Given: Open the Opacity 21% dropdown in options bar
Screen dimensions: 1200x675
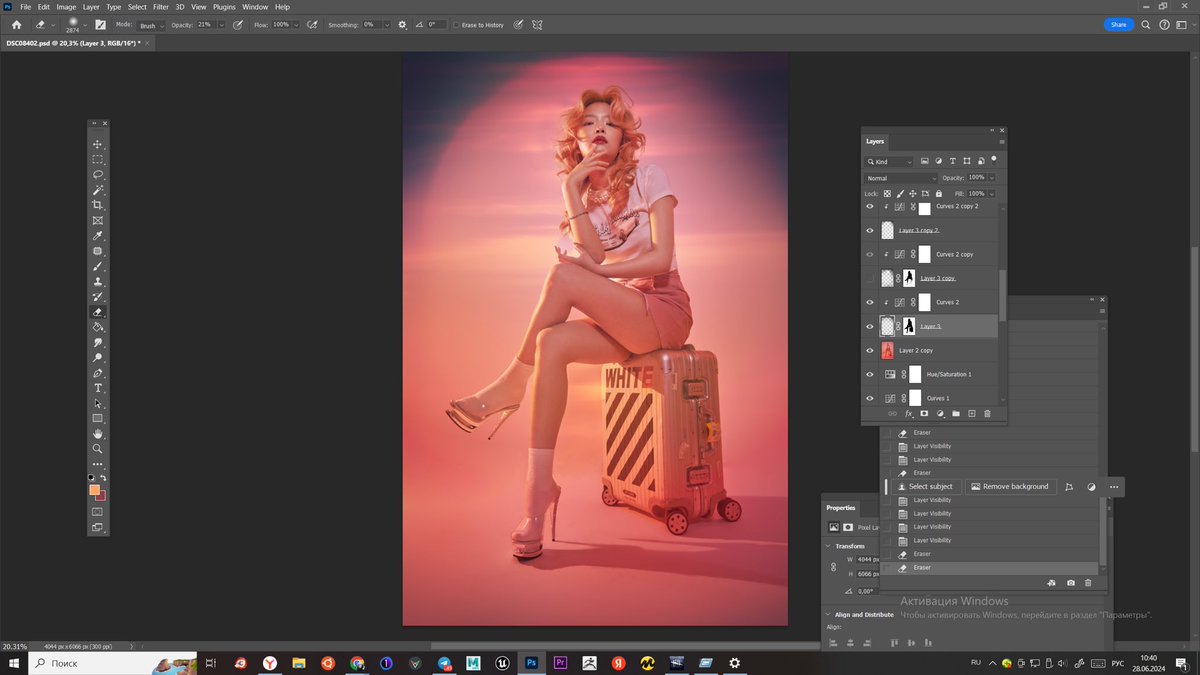Looking at the screenshot, I should tap(221, 24).
